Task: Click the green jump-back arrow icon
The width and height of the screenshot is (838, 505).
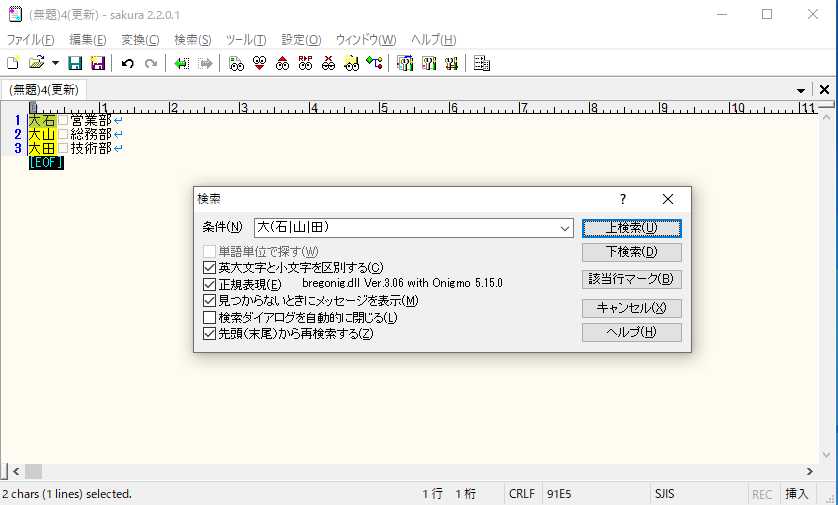Action: point(181,63)
